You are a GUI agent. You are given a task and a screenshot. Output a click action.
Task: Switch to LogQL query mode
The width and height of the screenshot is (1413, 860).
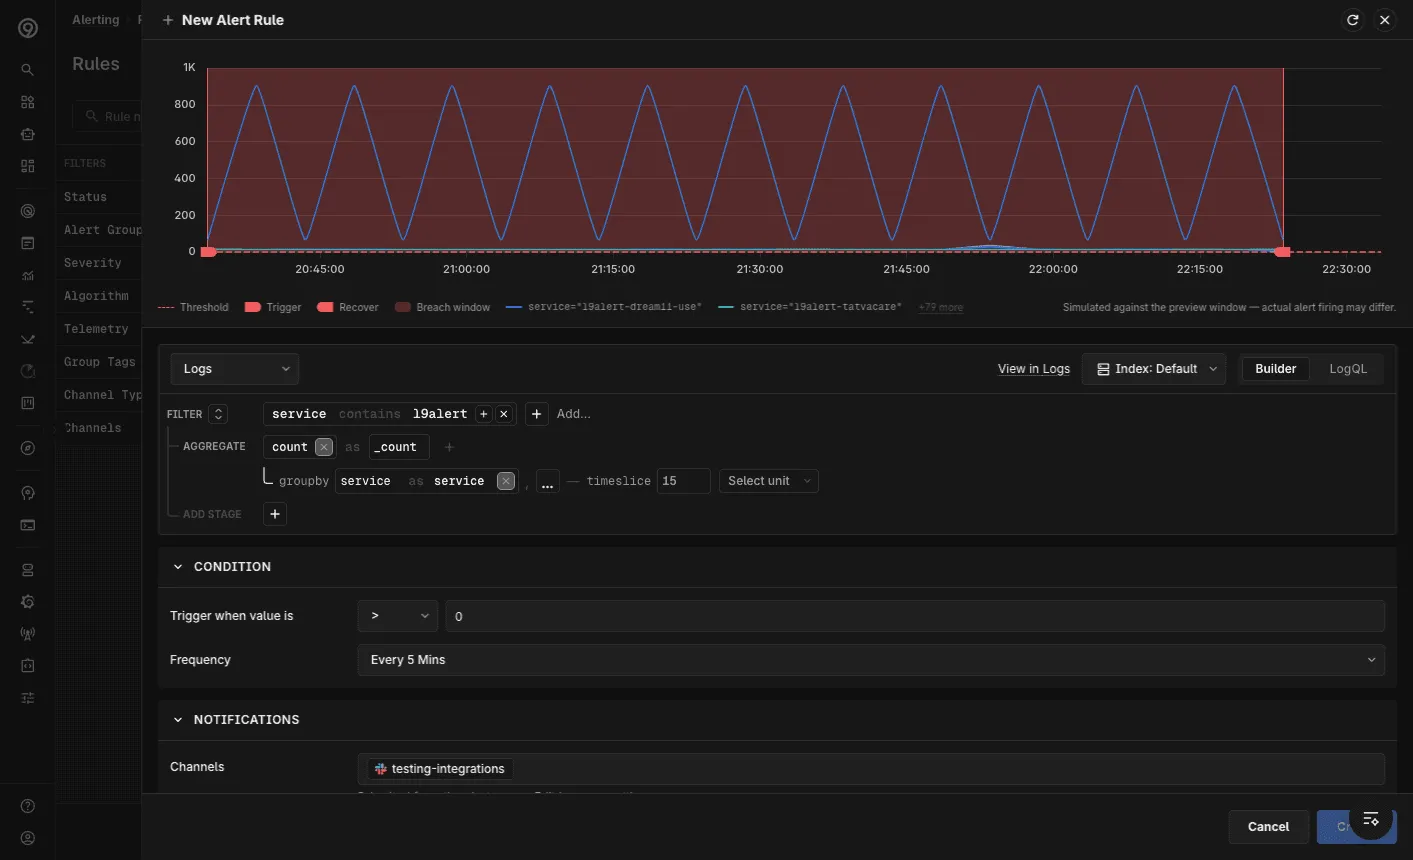point(1348,369)
